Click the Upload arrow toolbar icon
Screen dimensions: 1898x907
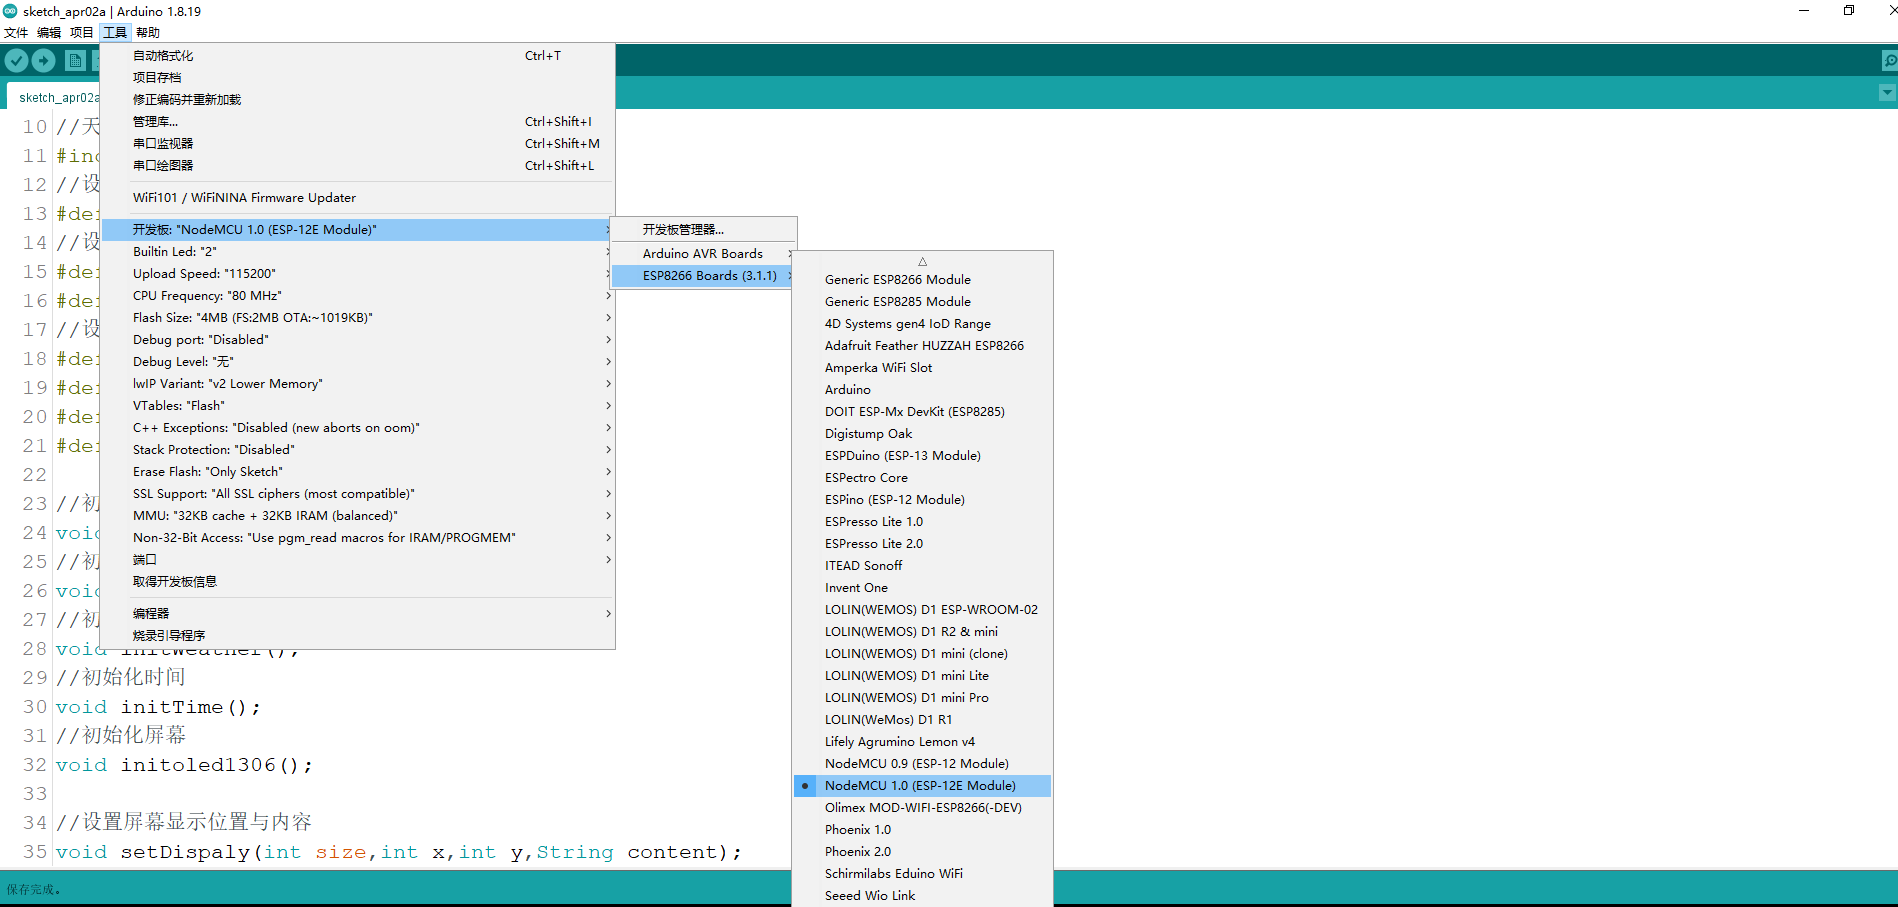click(x=44, y=61)
